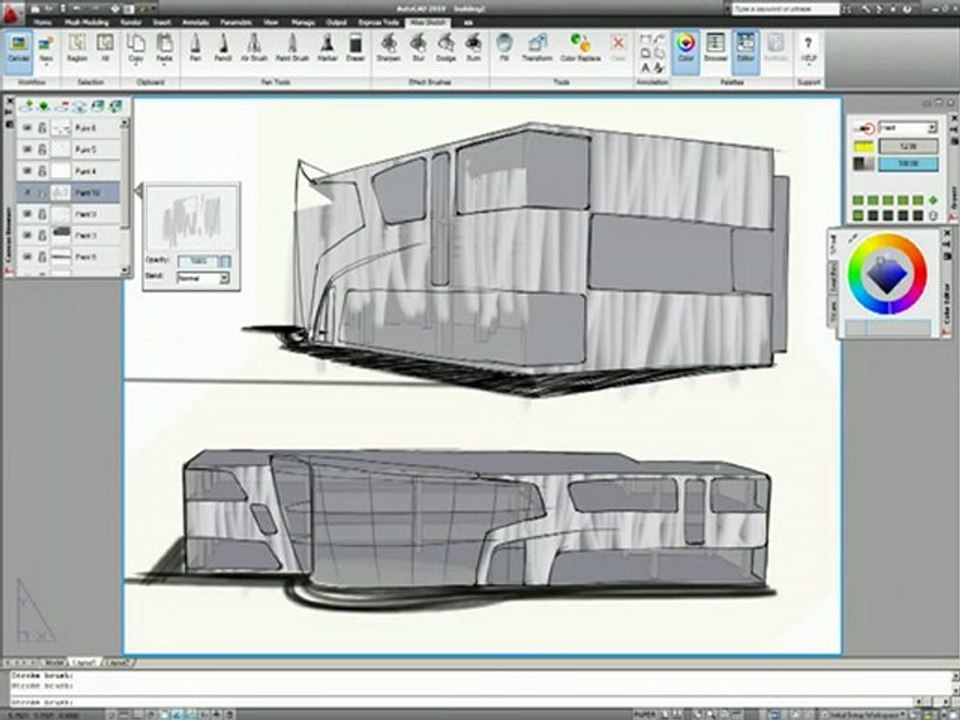Toggle visibility of the Paint 4 layer
The height and width of the screenshot is (720, 960).
point(27,171)
